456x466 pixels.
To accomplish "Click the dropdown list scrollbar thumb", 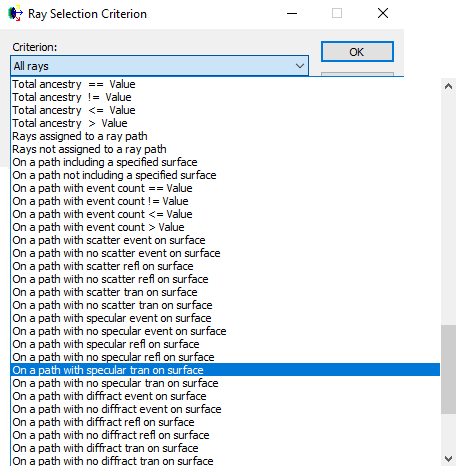I will pos(448,369).
